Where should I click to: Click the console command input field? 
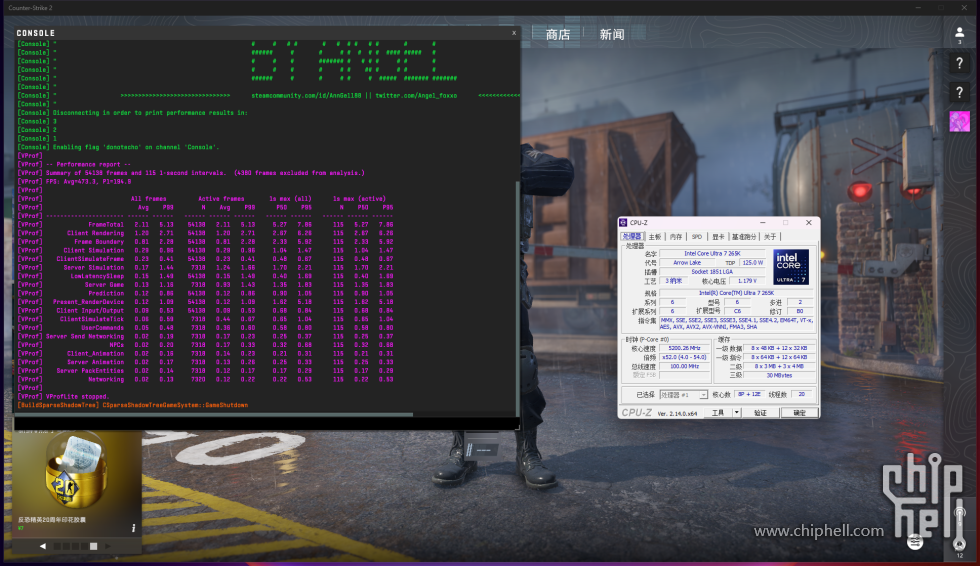266,424
